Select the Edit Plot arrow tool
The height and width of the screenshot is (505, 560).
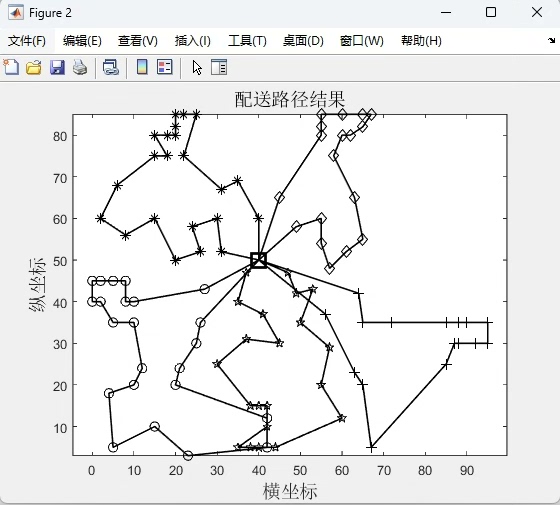197,67
